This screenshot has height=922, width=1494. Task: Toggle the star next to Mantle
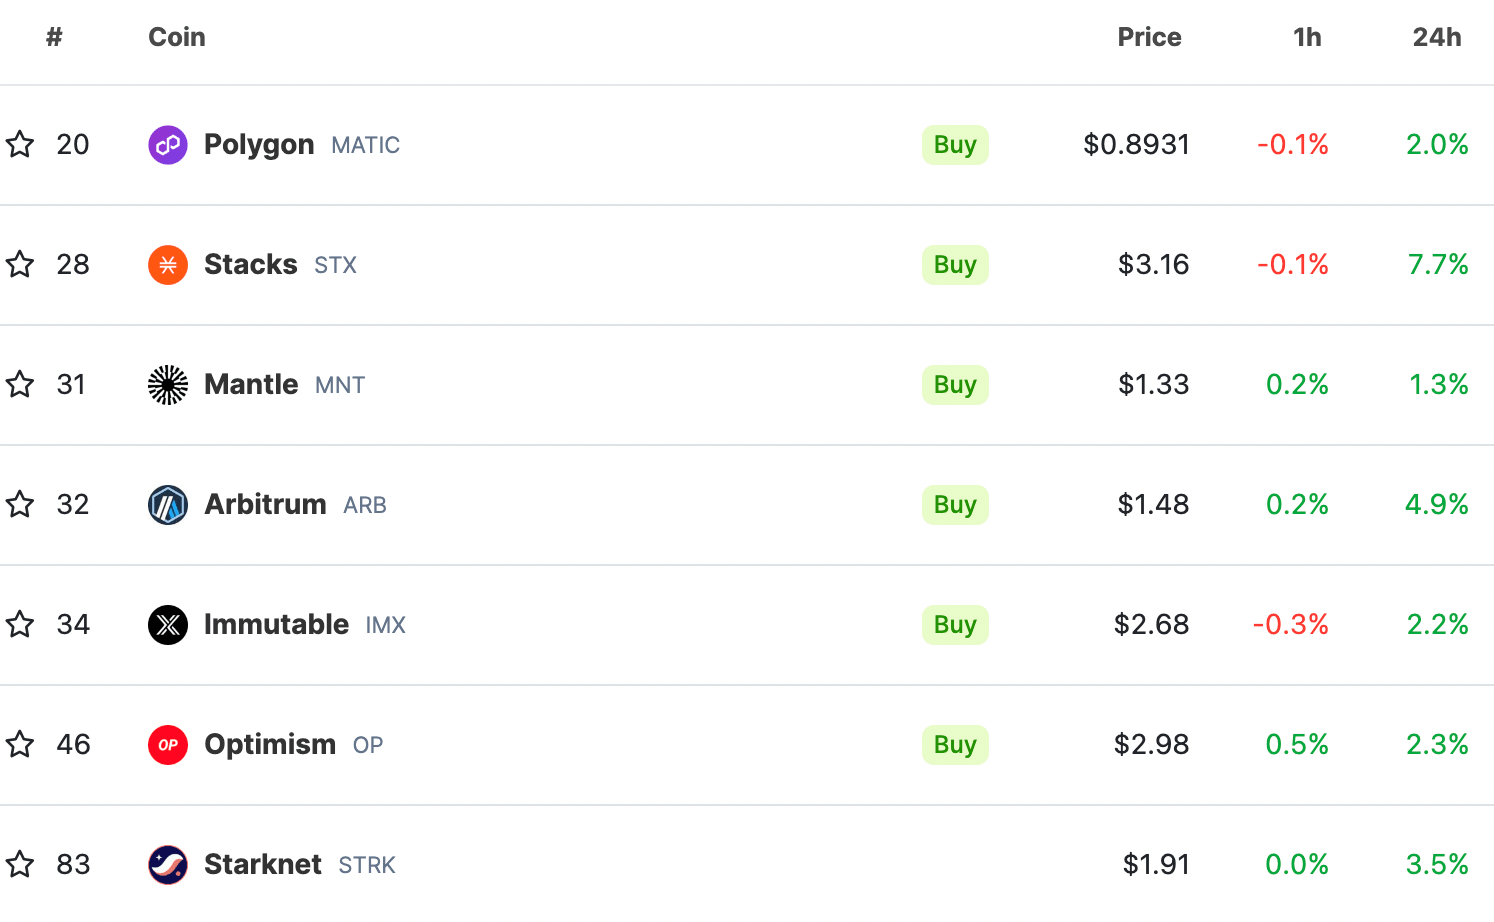tap(19, 384)
